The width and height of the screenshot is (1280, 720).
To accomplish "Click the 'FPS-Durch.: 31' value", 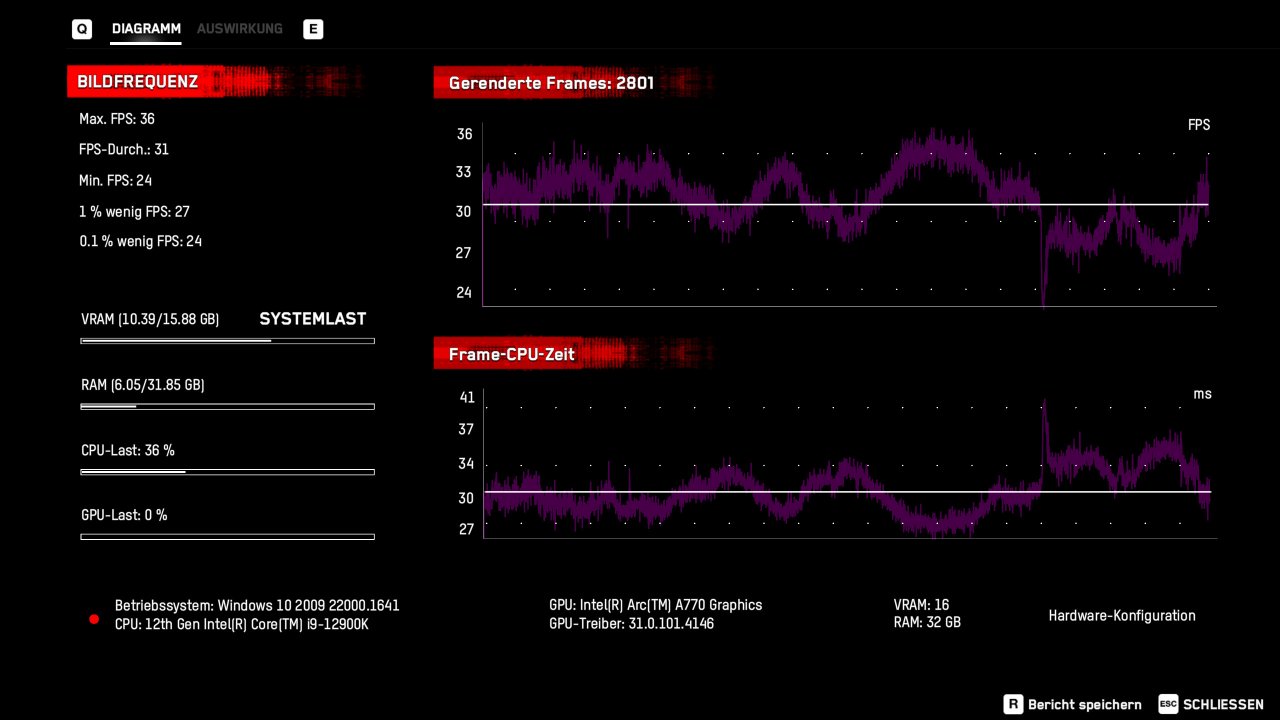I will [x=124, y=150].
